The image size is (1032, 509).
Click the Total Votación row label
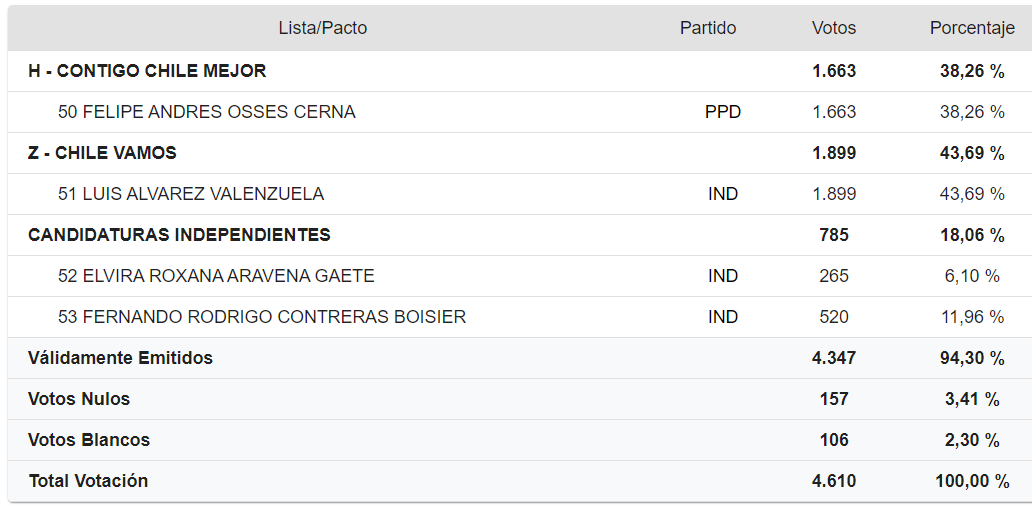click(88, 481)
